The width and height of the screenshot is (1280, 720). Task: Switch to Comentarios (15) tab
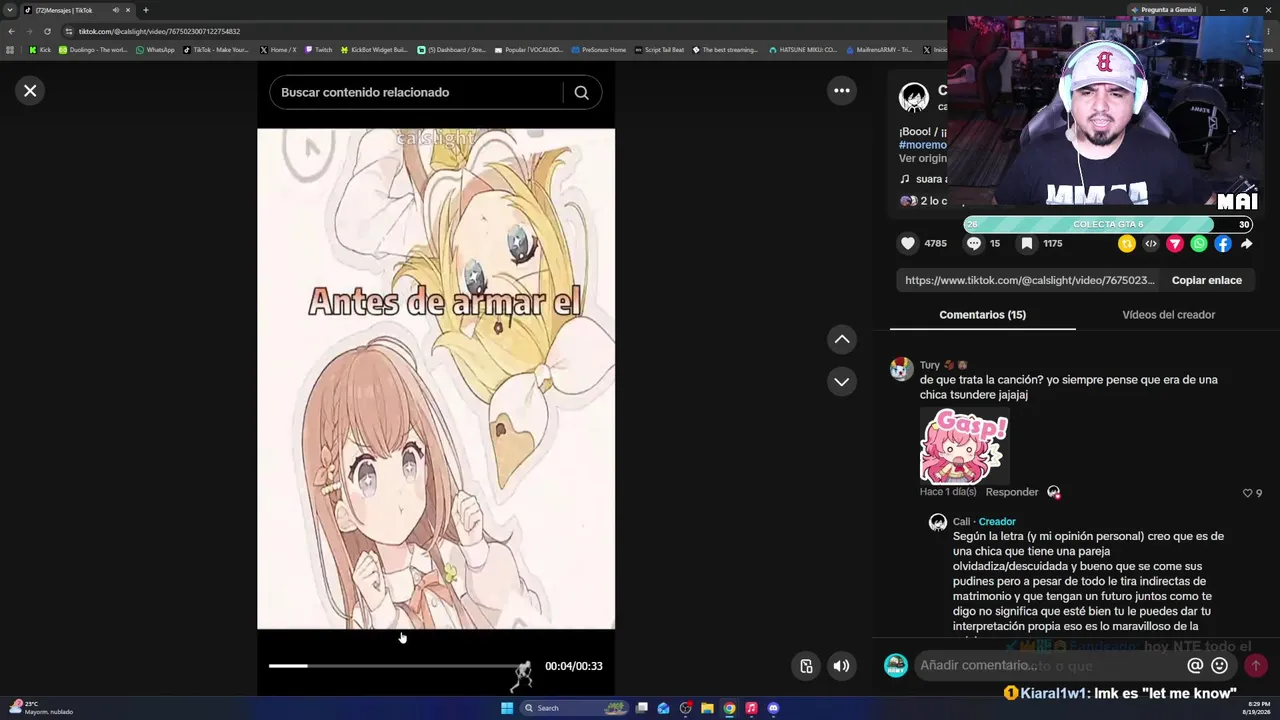[982, 315]
